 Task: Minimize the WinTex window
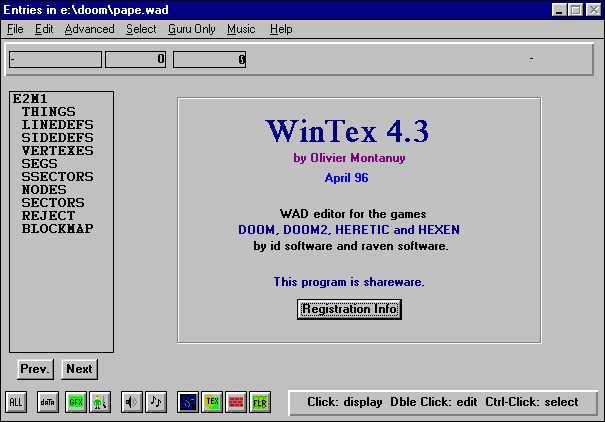tap(559, 10)
